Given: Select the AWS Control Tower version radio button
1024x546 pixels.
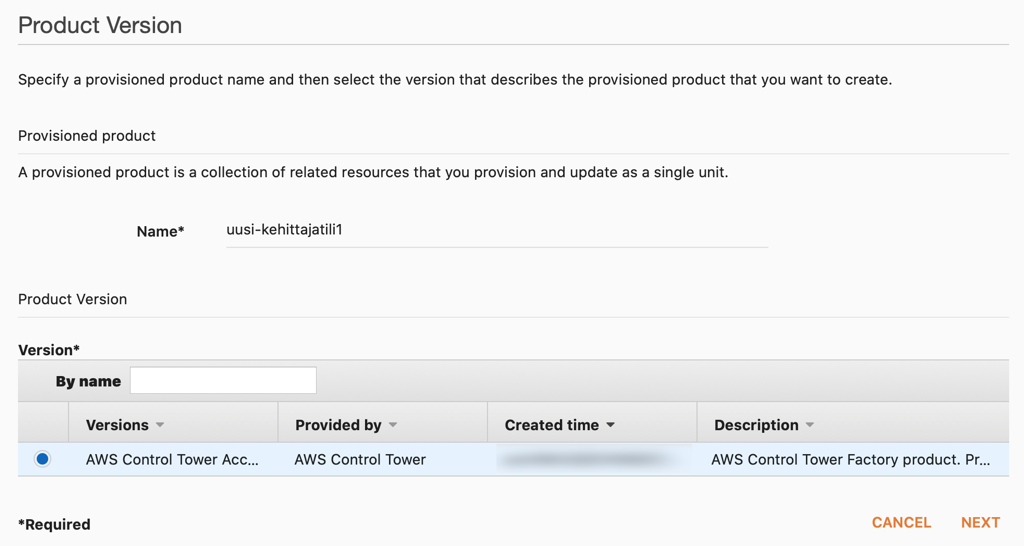Looking at the screenshot, I should click(42, 459).
